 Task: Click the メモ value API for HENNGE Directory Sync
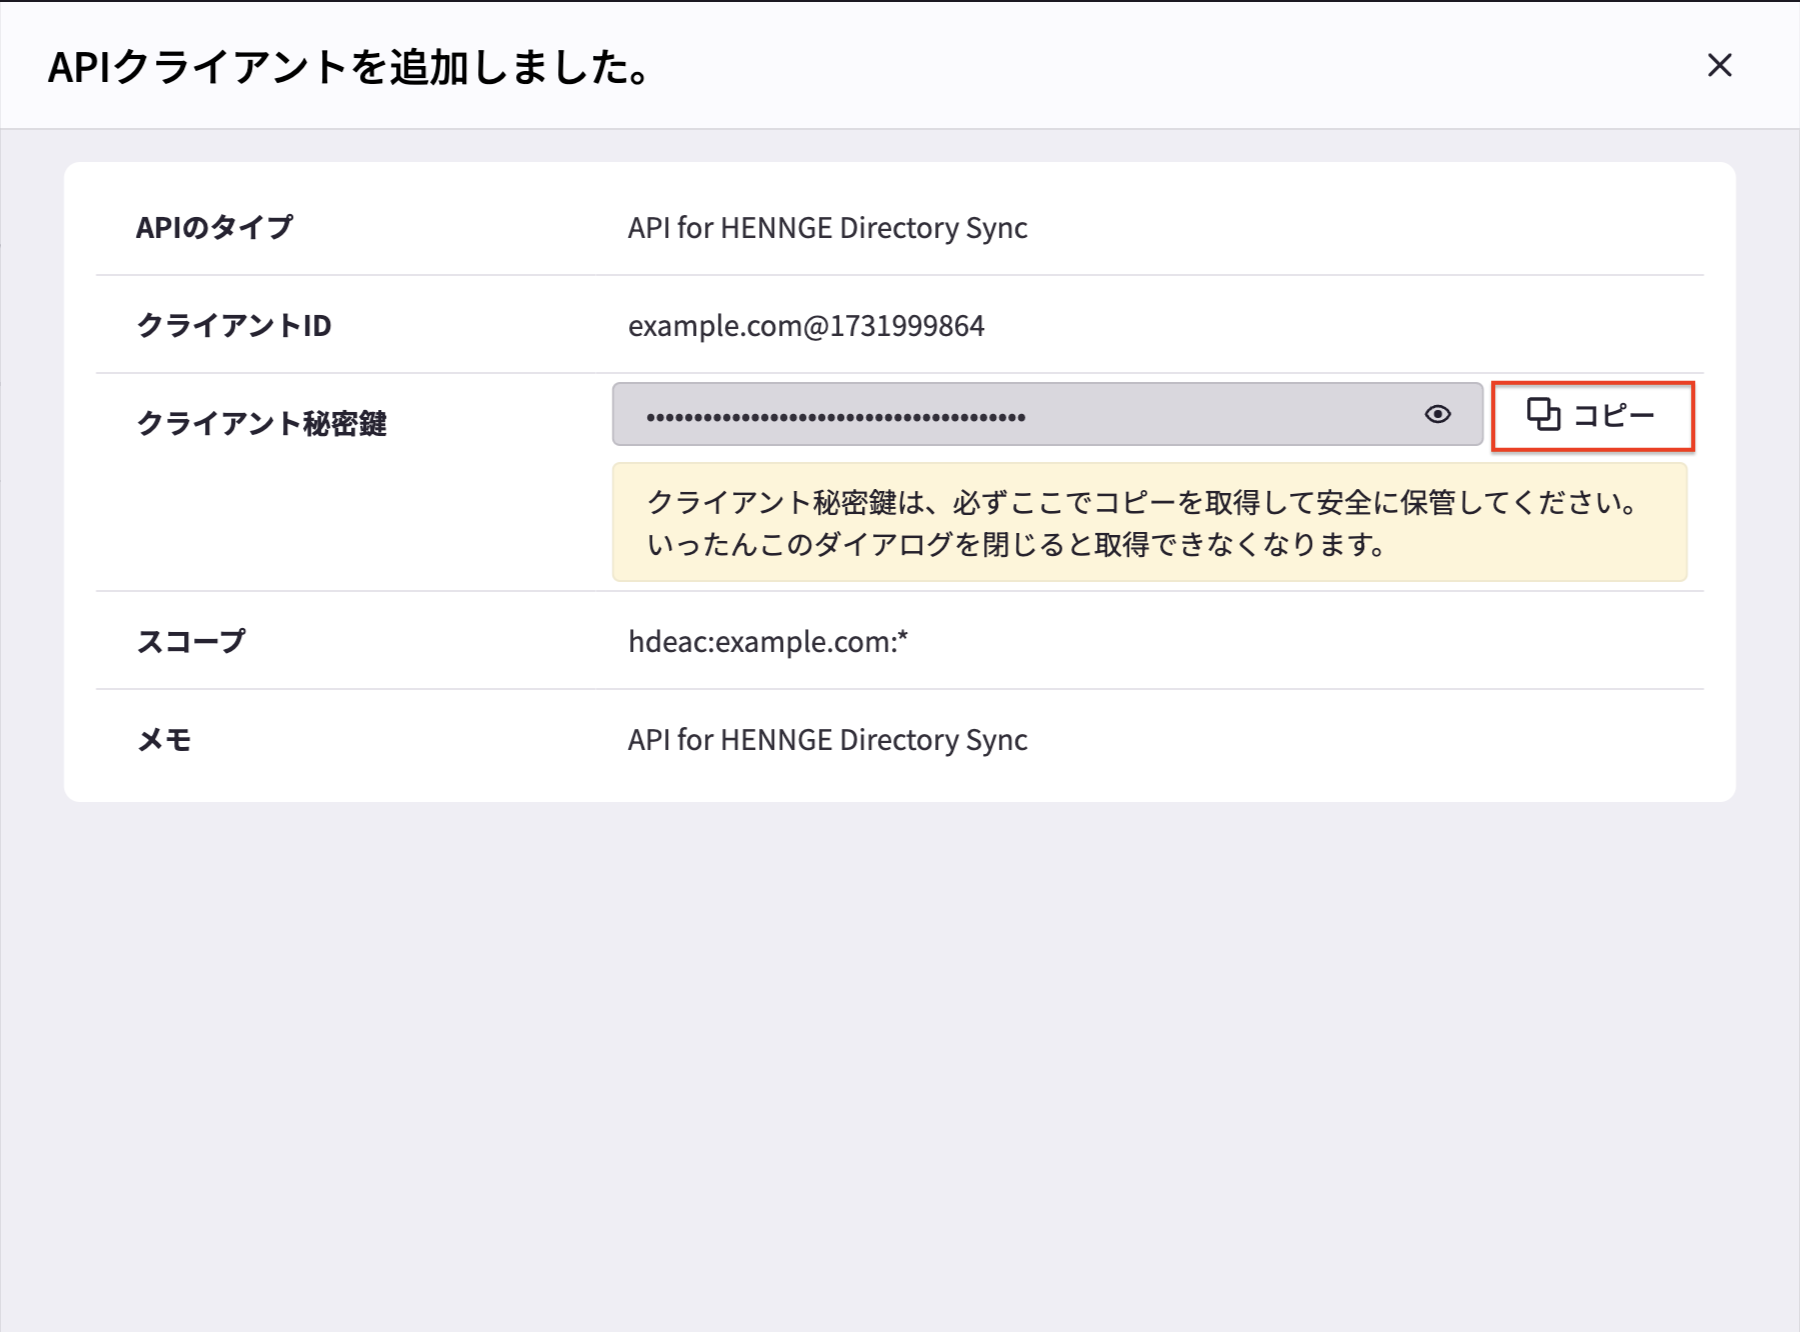[x=827, y=740]
